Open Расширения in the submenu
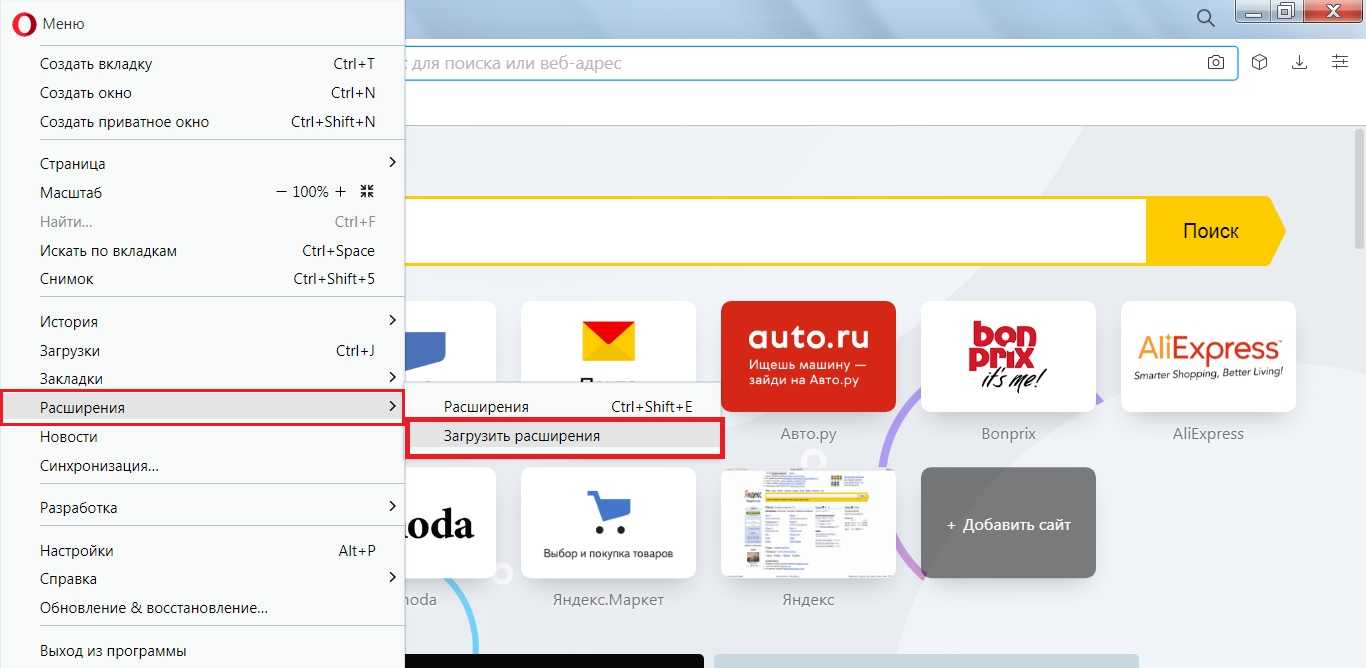The width and height of the screenshot is (1366, 668). pyautogui.click(x=564, y=407)
